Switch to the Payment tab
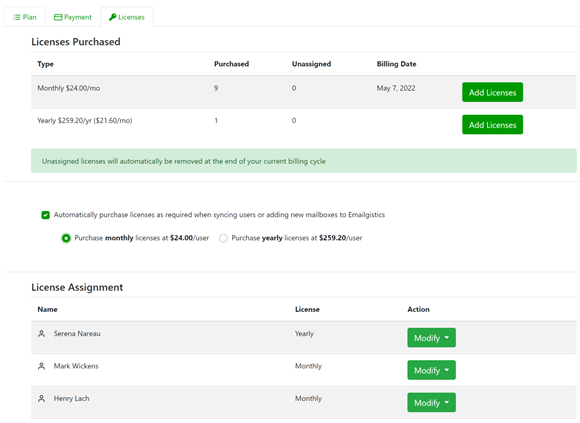This screenshot has height=423, width=580. [x=73, y=17]
